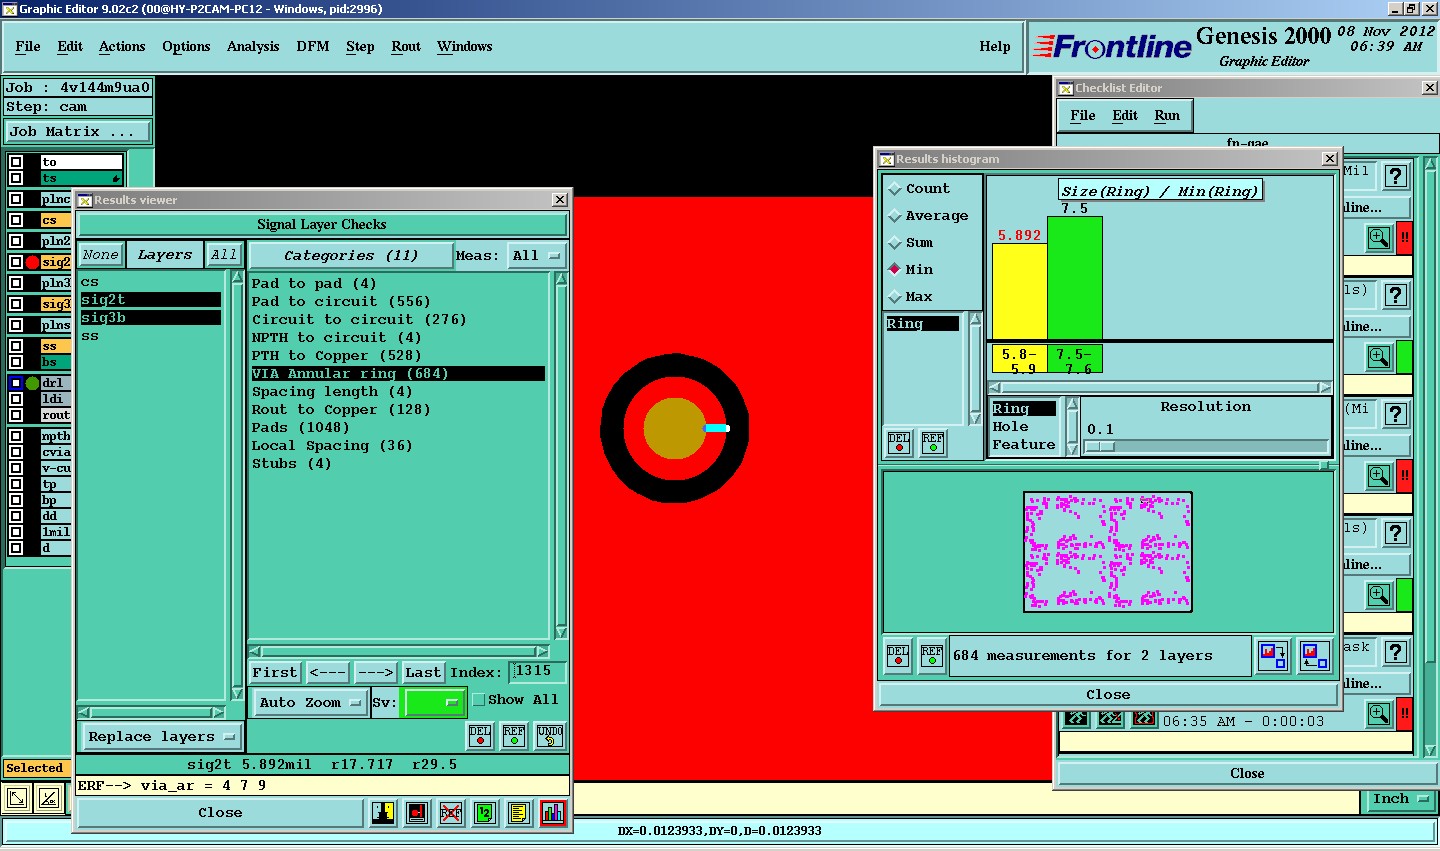Click the Index input field showing 1315
The height and width of the screenshot is (851, 1440).
537,672
